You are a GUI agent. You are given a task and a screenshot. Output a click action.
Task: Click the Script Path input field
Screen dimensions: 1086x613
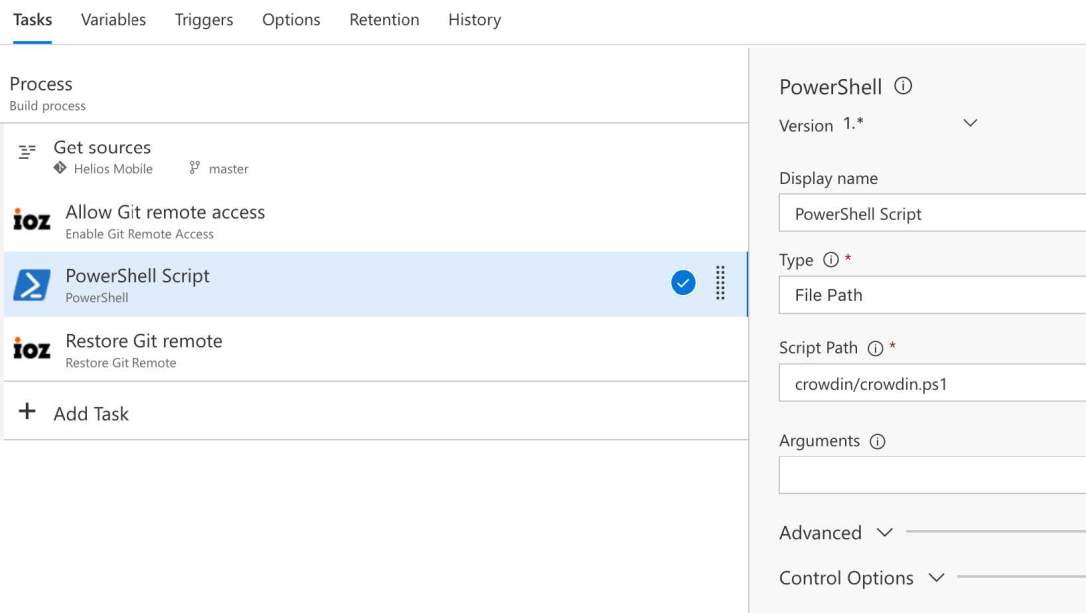(x=932, y=383)
